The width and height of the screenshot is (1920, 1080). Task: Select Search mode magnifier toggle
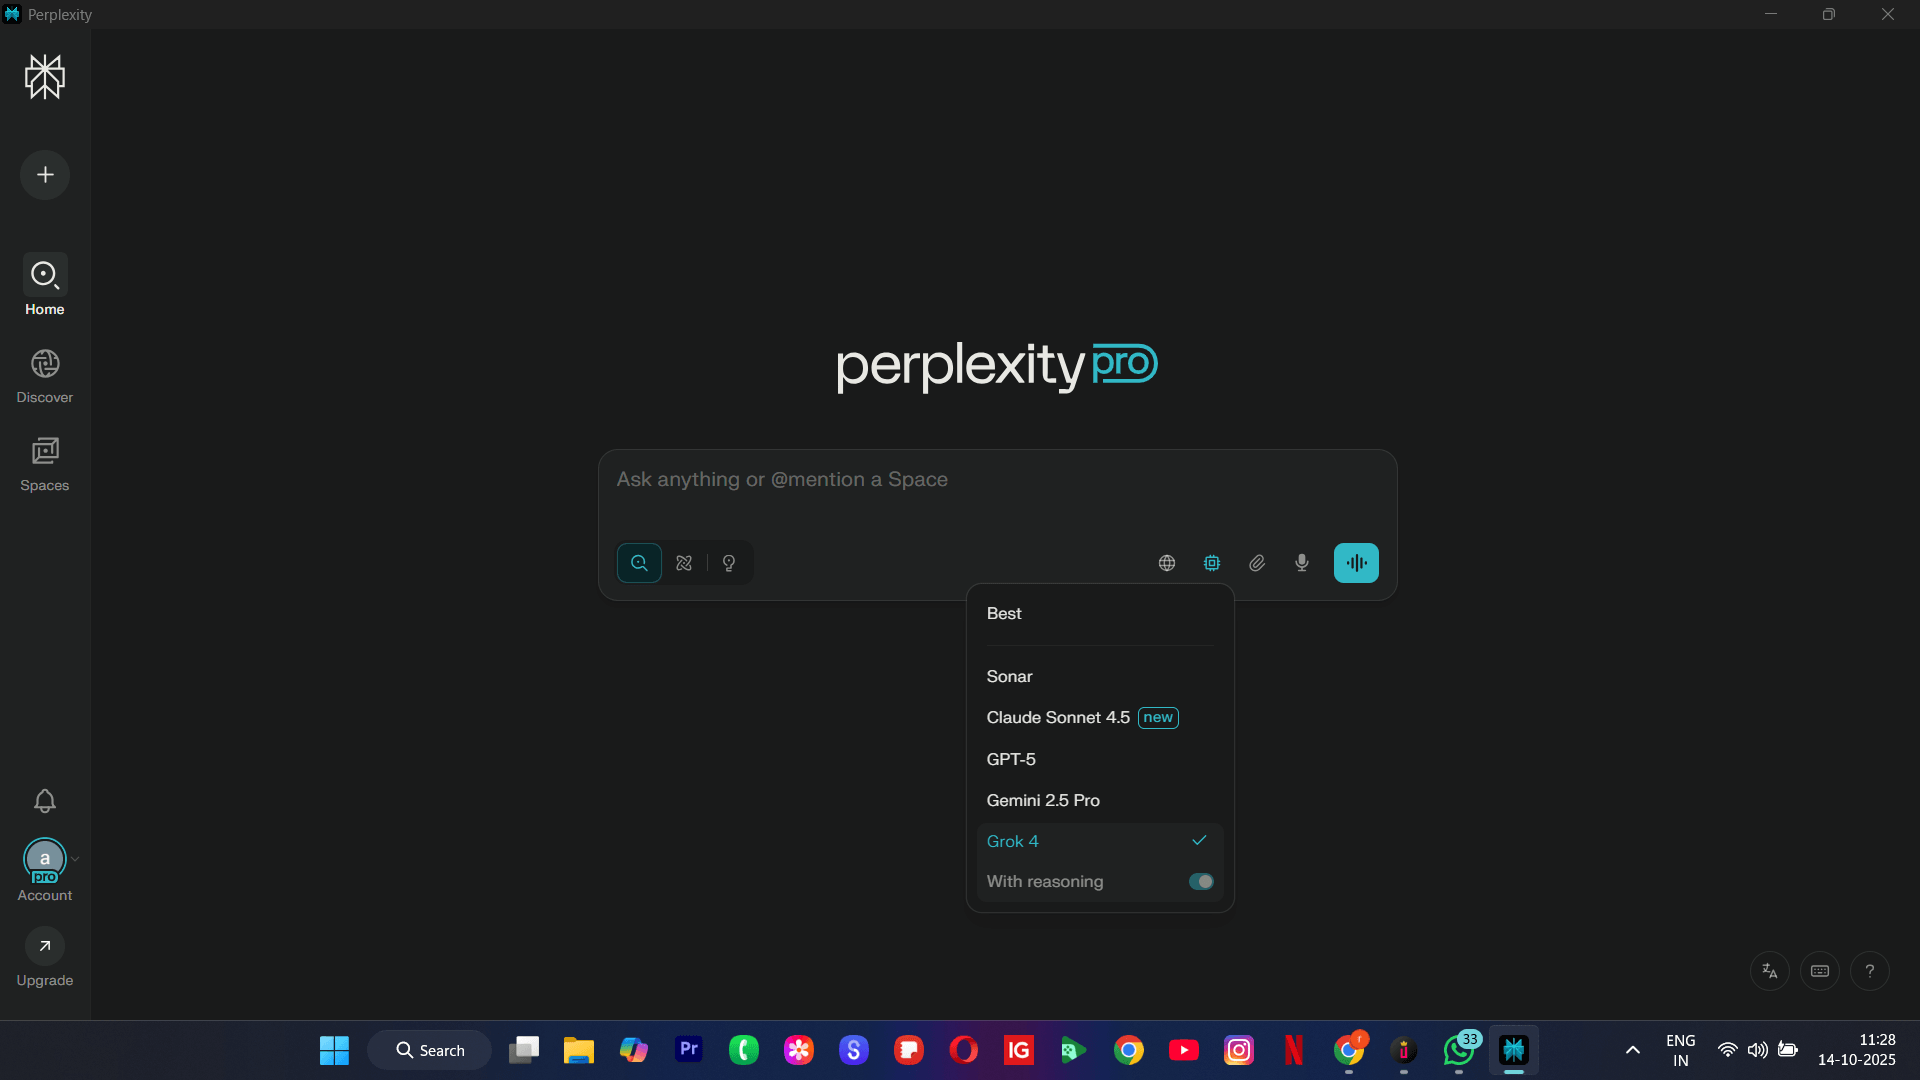(x=639, y=563)
